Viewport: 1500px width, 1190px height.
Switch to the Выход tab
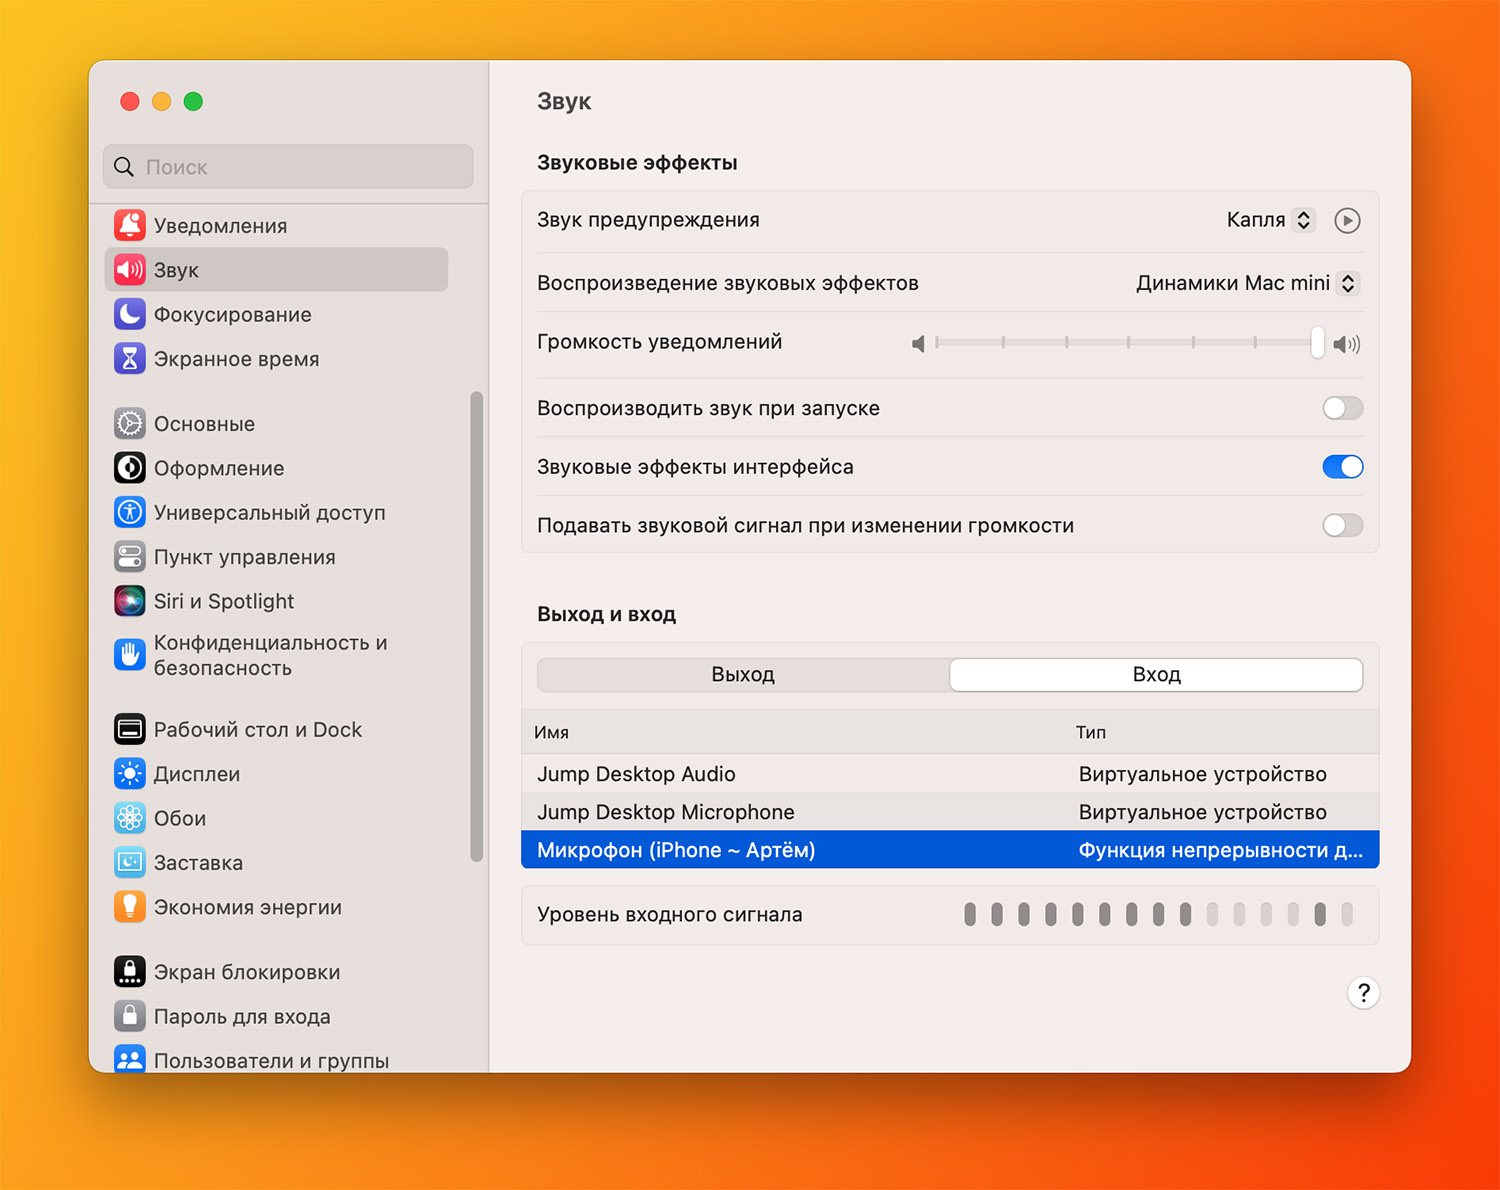pyautogui.click(x=743, y=675)
